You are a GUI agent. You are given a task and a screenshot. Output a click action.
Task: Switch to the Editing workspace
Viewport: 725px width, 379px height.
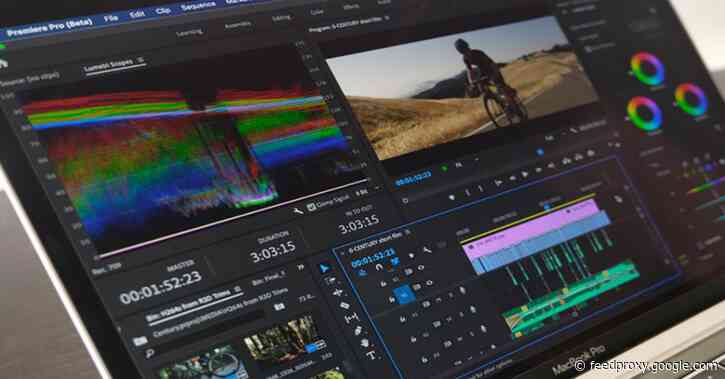pyautogui.click(x=282, y=18)
